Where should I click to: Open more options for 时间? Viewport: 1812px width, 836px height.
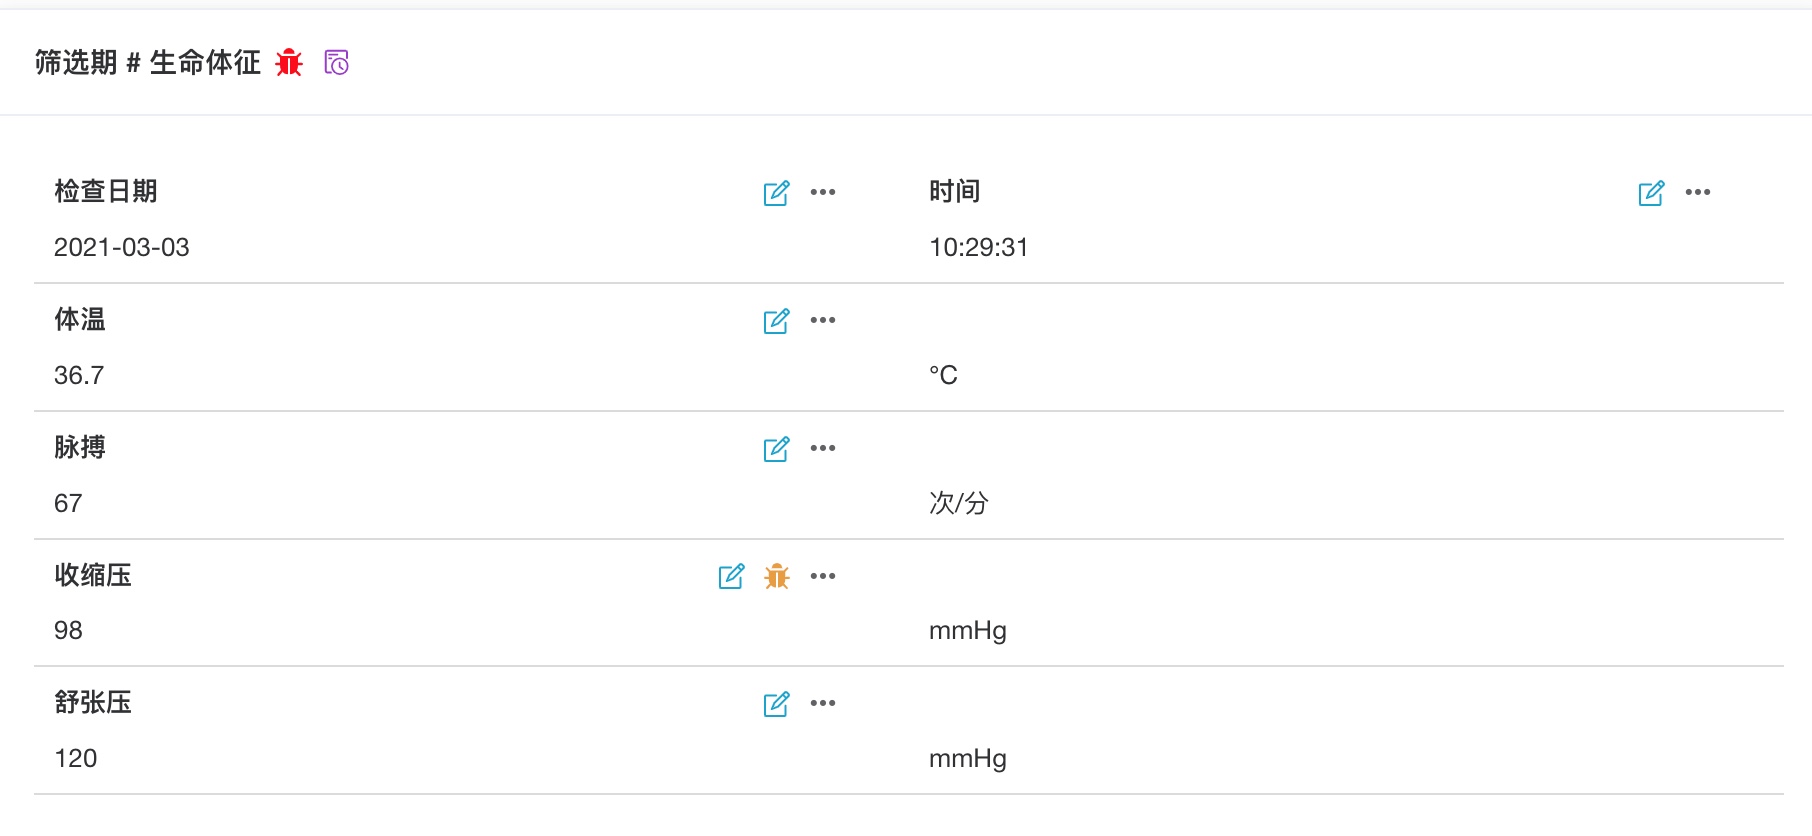(1698, 192)
